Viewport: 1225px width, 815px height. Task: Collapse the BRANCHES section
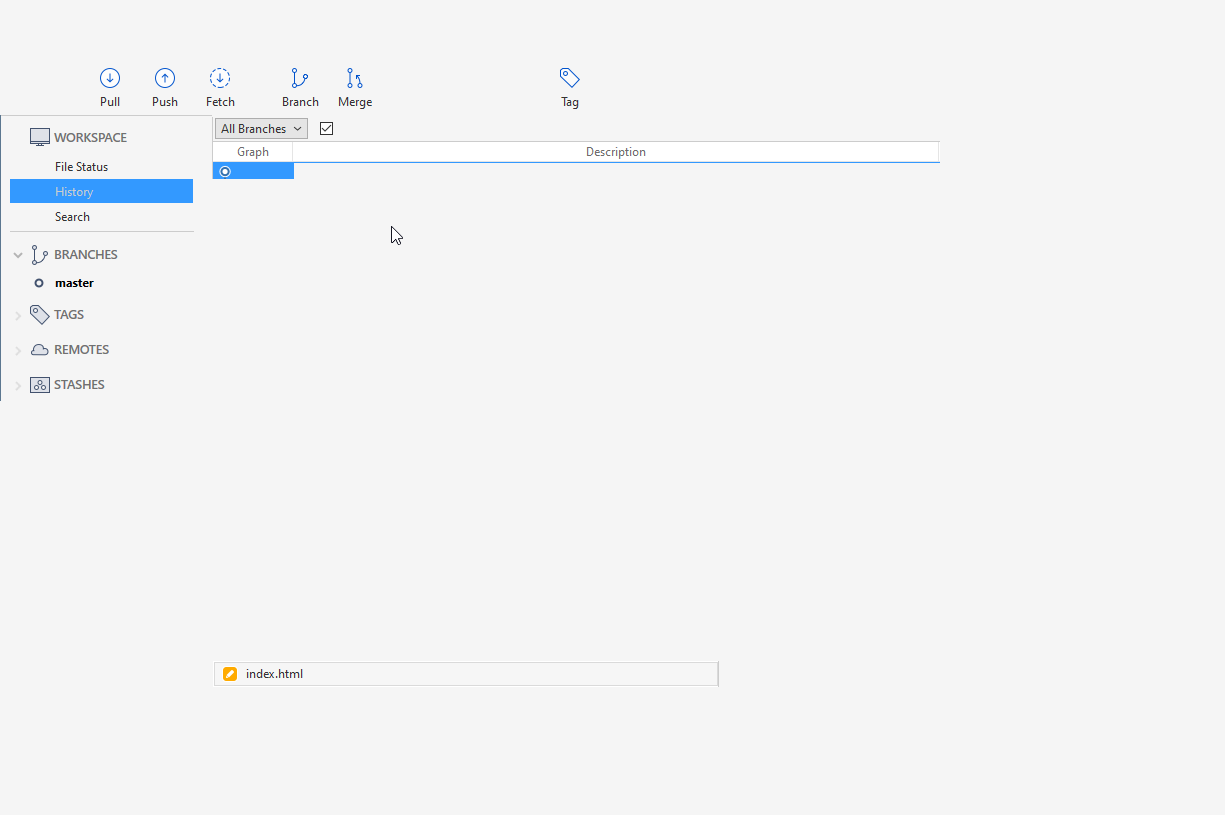[x=18, y=255]
